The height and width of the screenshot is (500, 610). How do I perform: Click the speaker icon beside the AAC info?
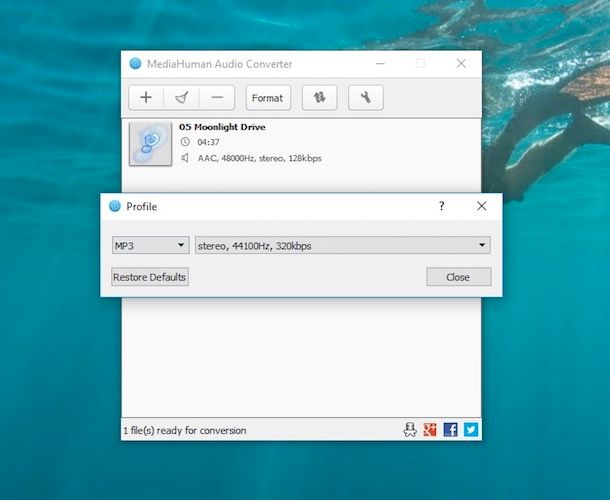point(185,158)
